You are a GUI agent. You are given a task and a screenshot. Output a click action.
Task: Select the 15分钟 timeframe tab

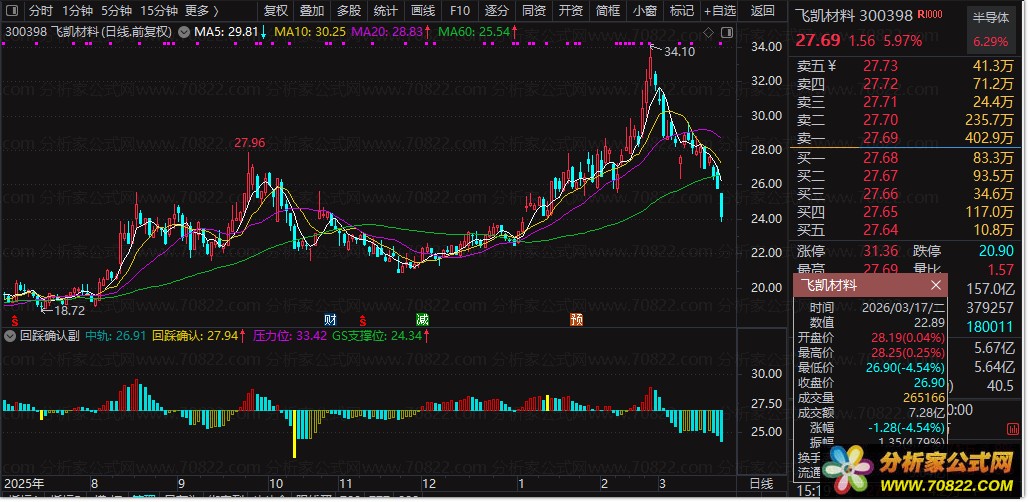[x=158, y=11]
